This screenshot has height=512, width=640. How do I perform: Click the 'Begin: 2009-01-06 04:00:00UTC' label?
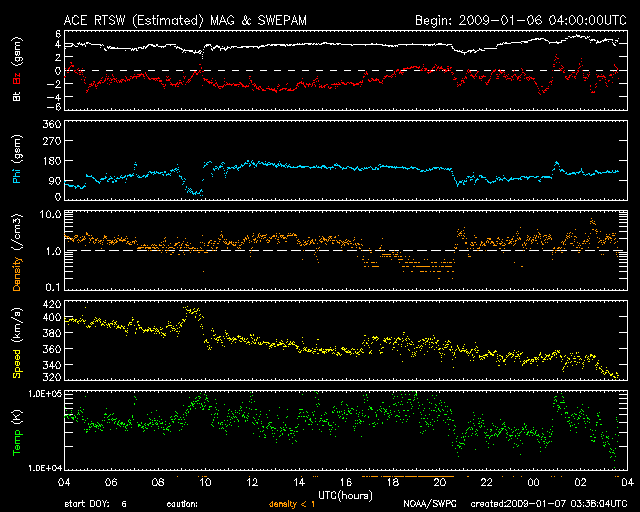[521, 20]
